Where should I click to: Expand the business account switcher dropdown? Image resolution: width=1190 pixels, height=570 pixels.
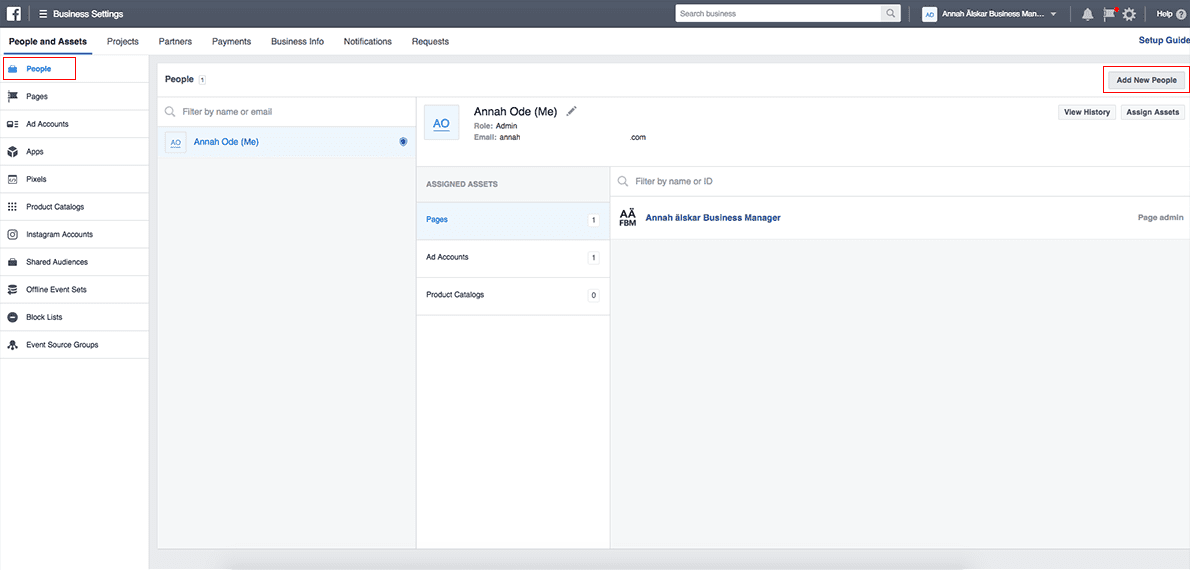click(1053, 14)
